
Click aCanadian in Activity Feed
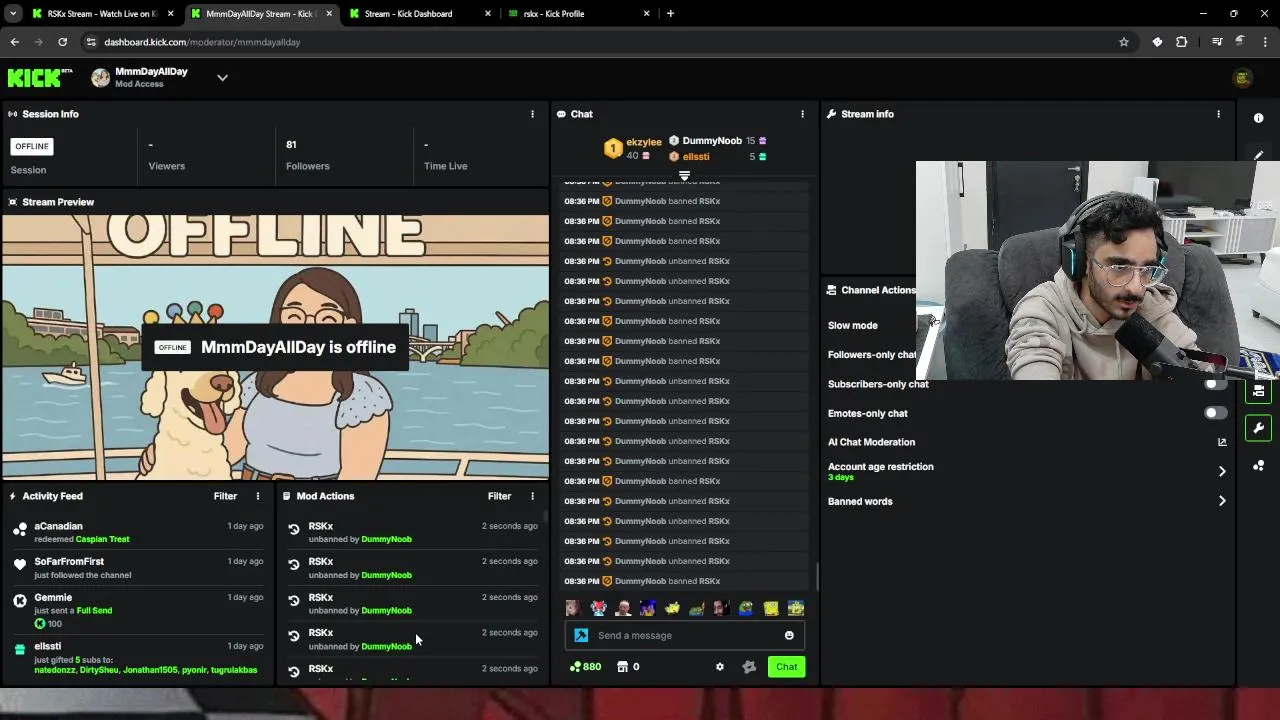[x=58, y=526]
